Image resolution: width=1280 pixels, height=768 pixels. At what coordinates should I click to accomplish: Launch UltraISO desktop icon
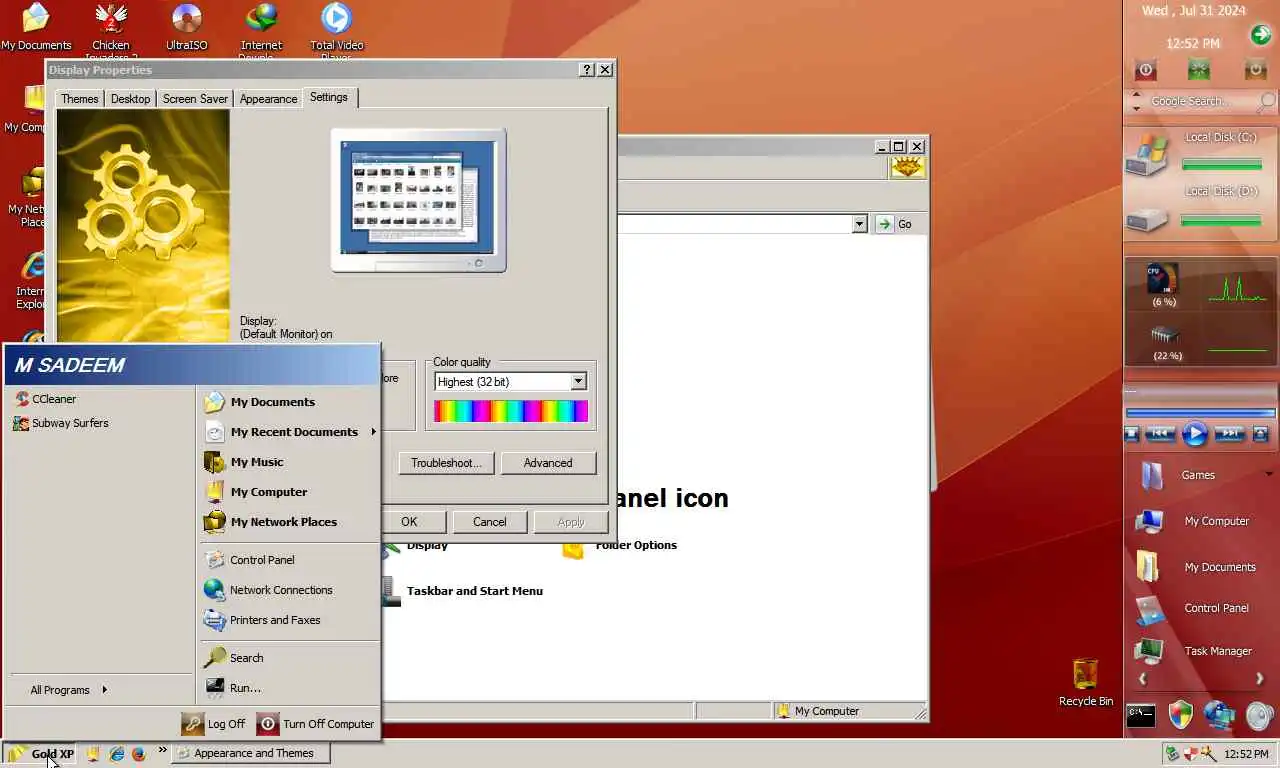[187, 28]
